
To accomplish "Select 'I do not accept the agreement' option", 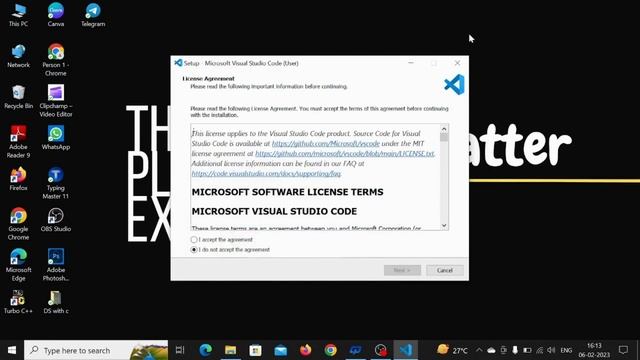I will click(x=194, y=249).
